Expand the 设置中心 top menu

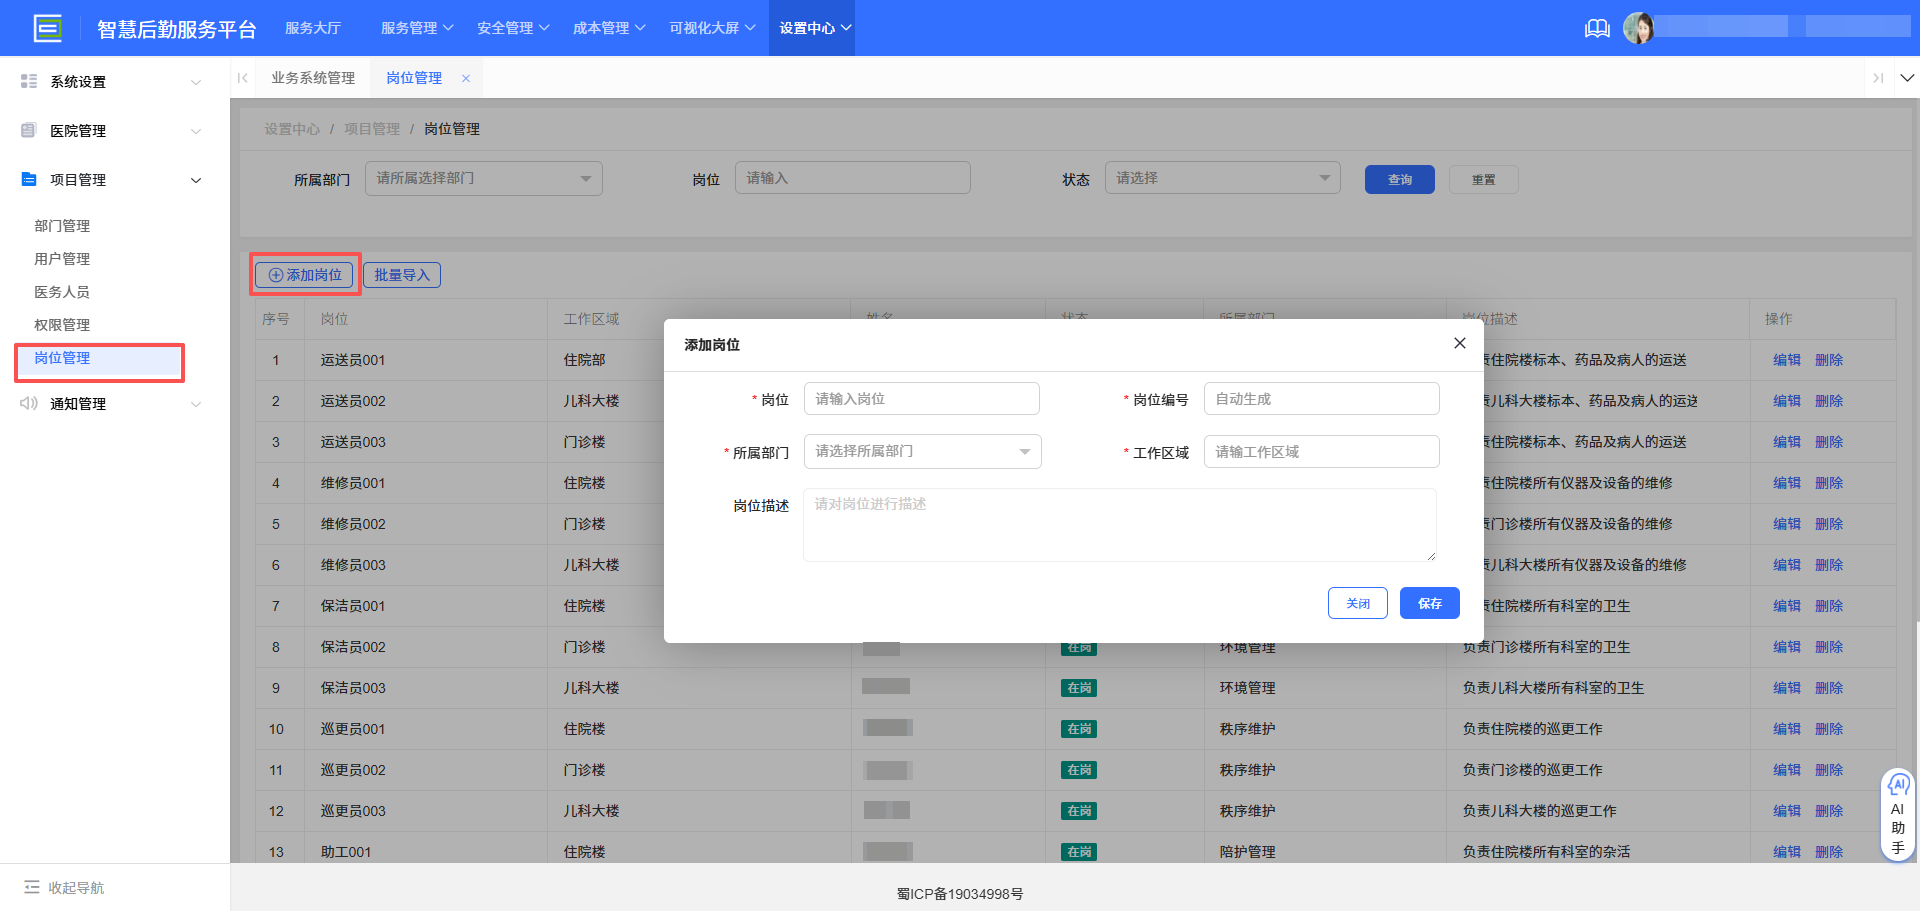[x=814, y=28]
